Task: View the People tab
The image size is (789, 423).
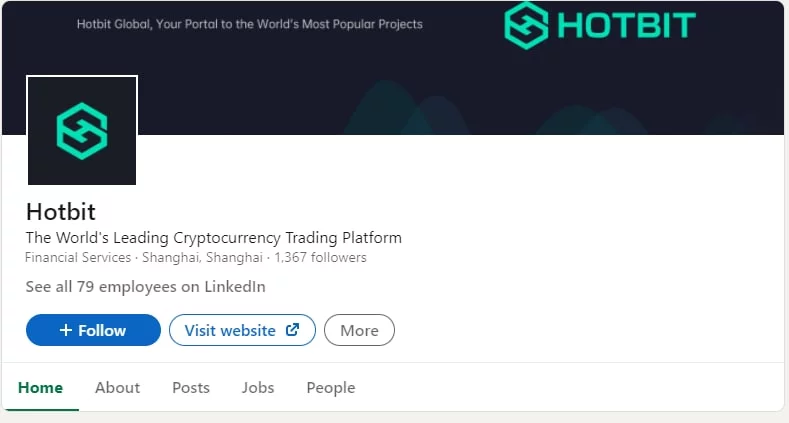Action: (330, 388)
